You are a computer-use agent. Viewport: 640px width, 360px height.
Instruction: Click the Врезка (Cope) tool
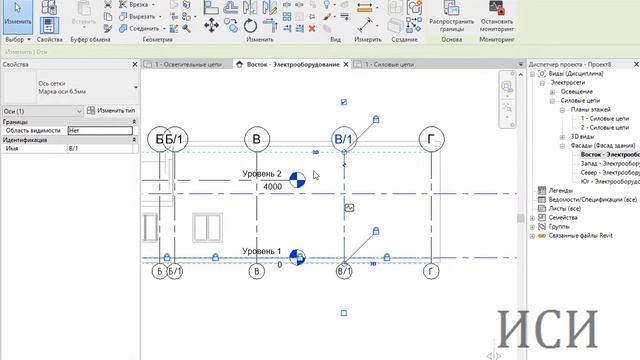coord(138,5)
